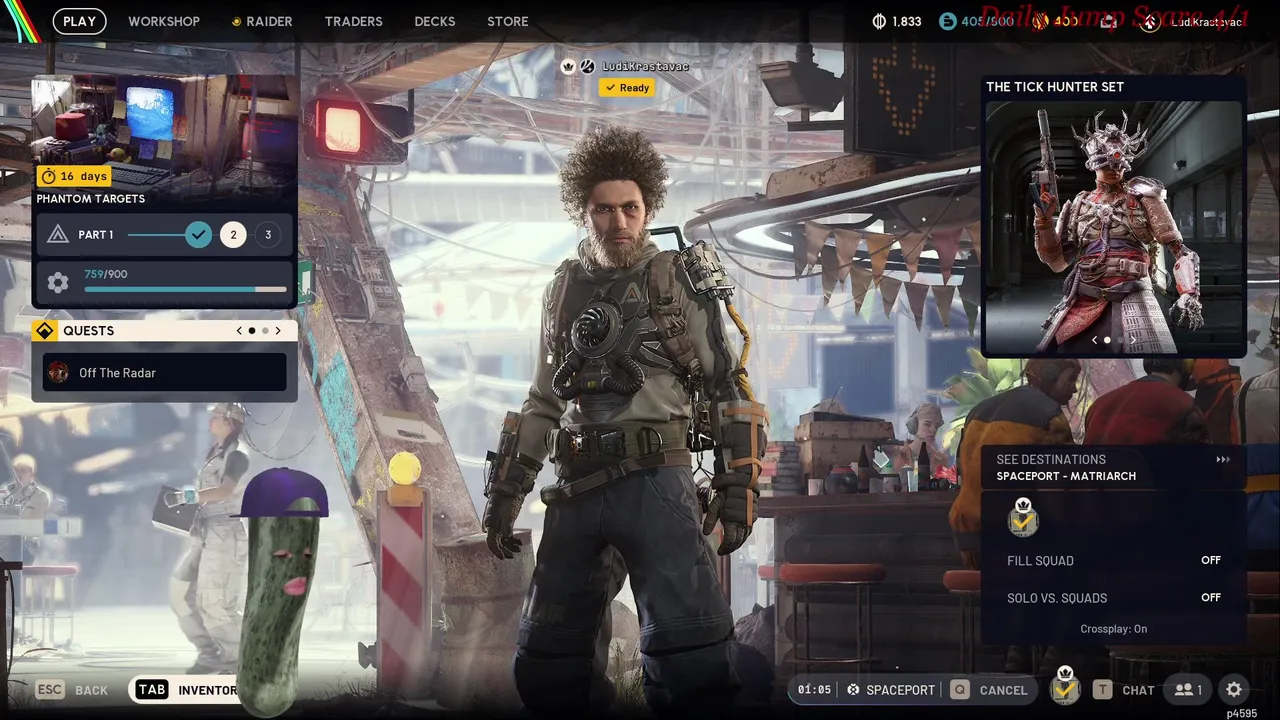Toggle the yellow Ready status badge
Screen dimensions: 1280x720
pos(627,88)
